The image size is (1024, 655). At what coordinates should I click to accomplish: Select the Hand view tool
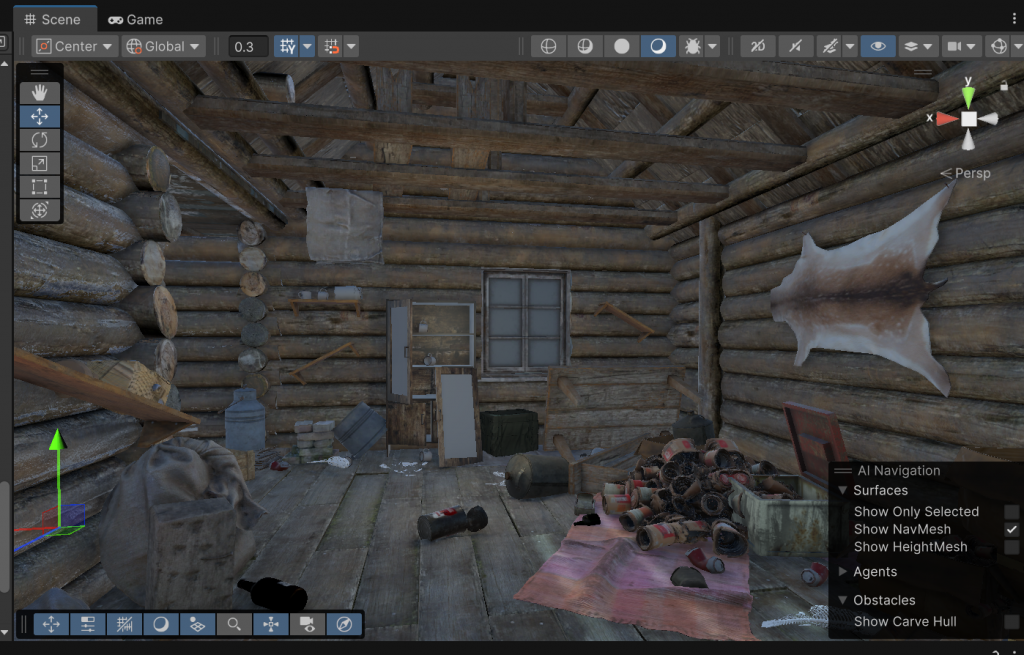click(x=40, y=93)
